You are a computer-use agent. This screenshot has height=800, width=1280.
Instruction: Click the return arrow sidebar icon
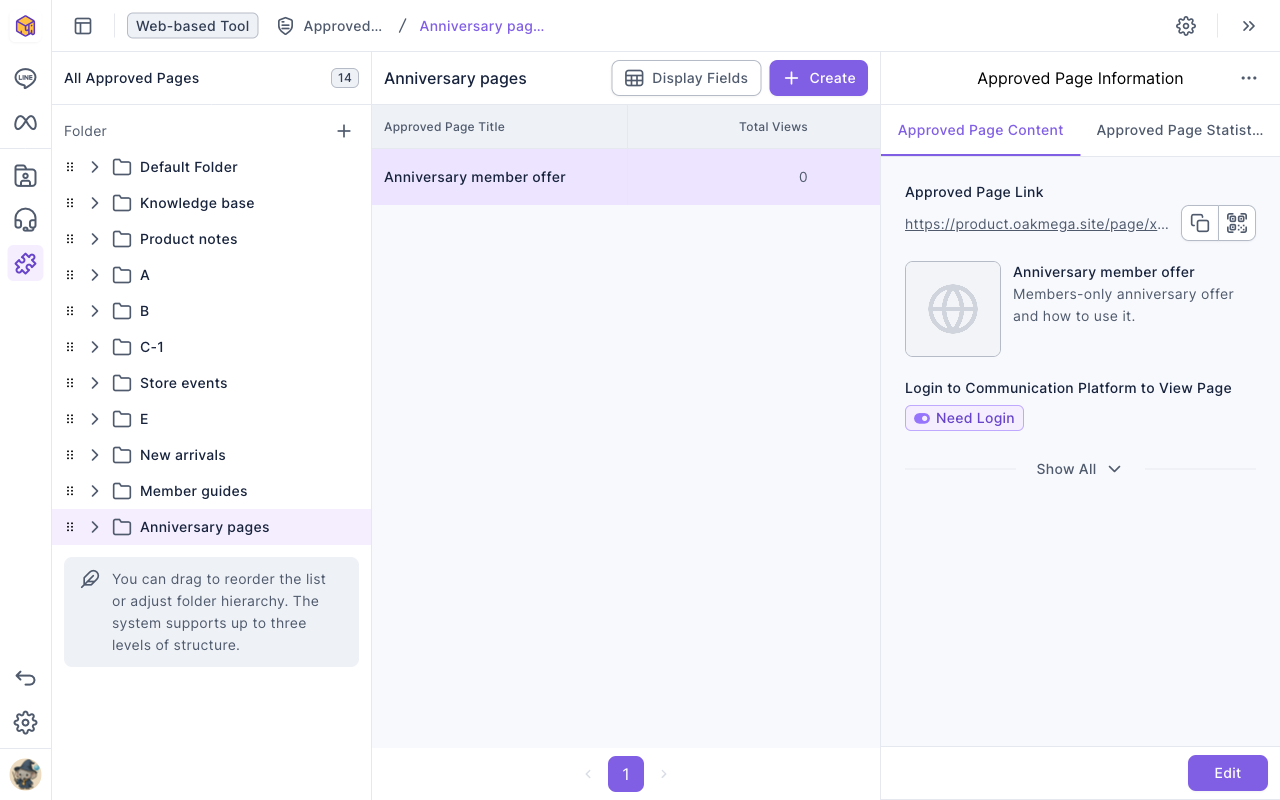coord(25,679)
